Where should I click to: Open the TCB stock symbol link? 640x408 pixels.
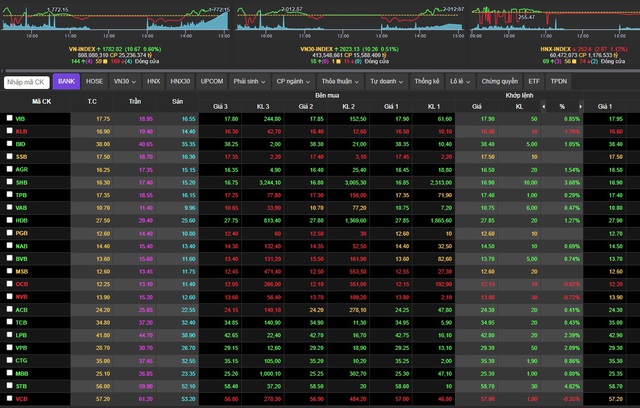20,322
